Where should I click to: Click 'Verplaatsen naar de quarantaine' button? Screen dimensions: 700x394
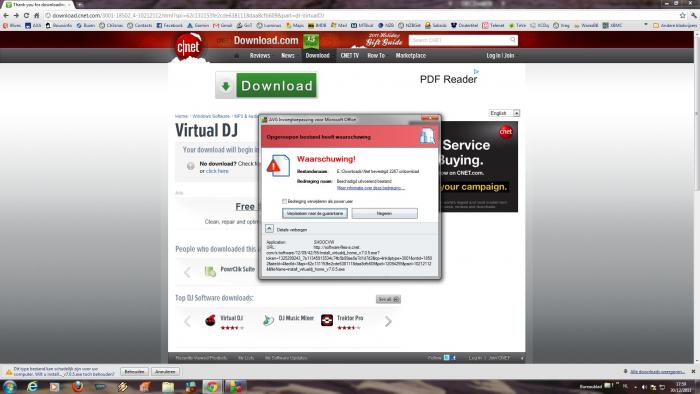point(315,213)
